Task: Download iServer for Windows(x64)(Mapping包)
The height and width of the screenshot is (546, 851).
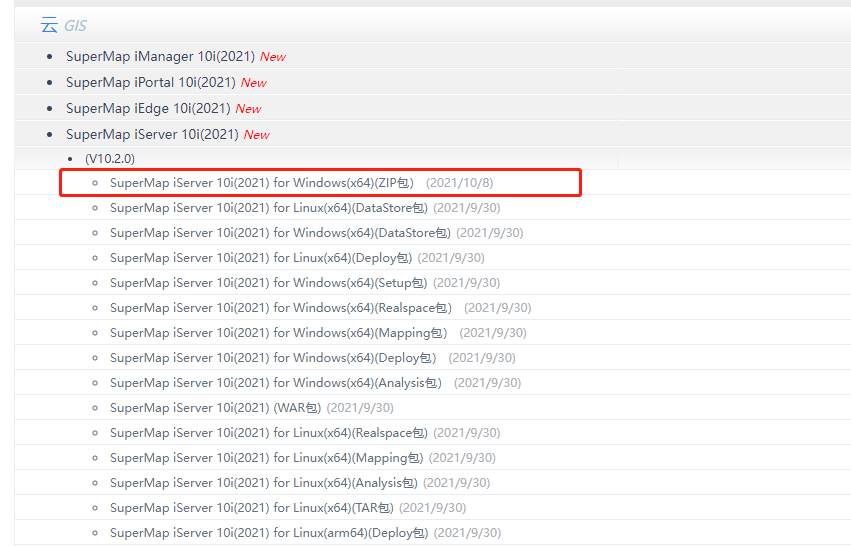Action: (x=278, y=333)
